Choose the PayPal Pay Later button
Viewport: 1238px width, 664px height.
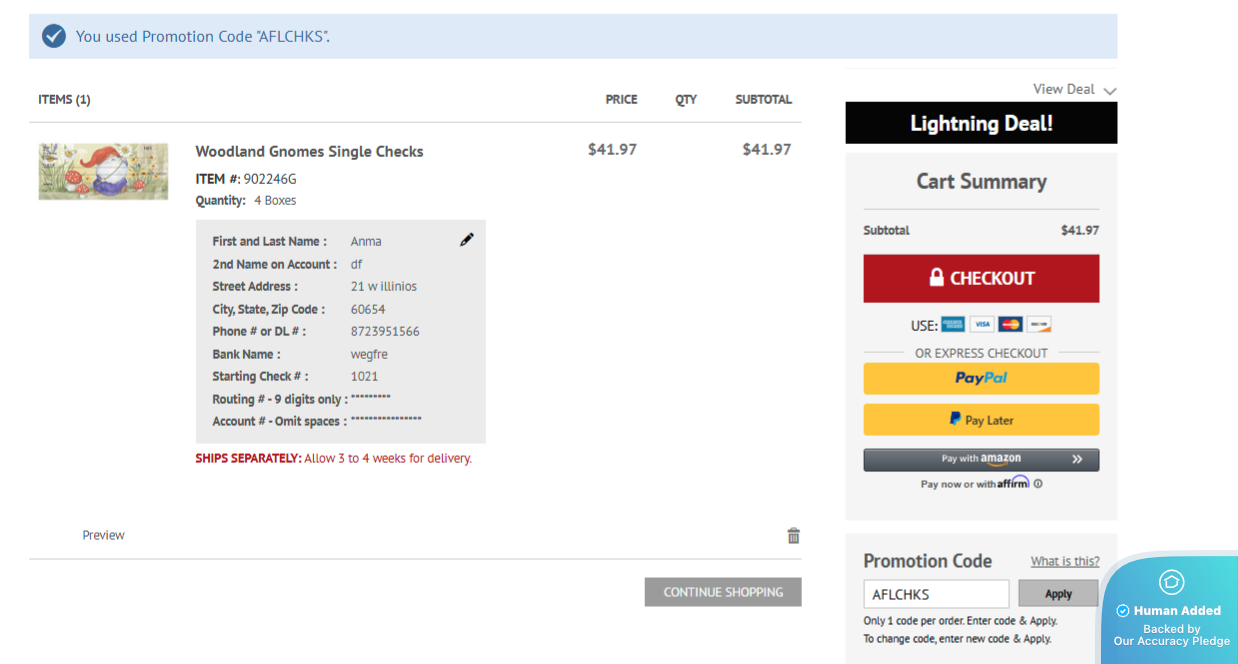pos(981,420)
